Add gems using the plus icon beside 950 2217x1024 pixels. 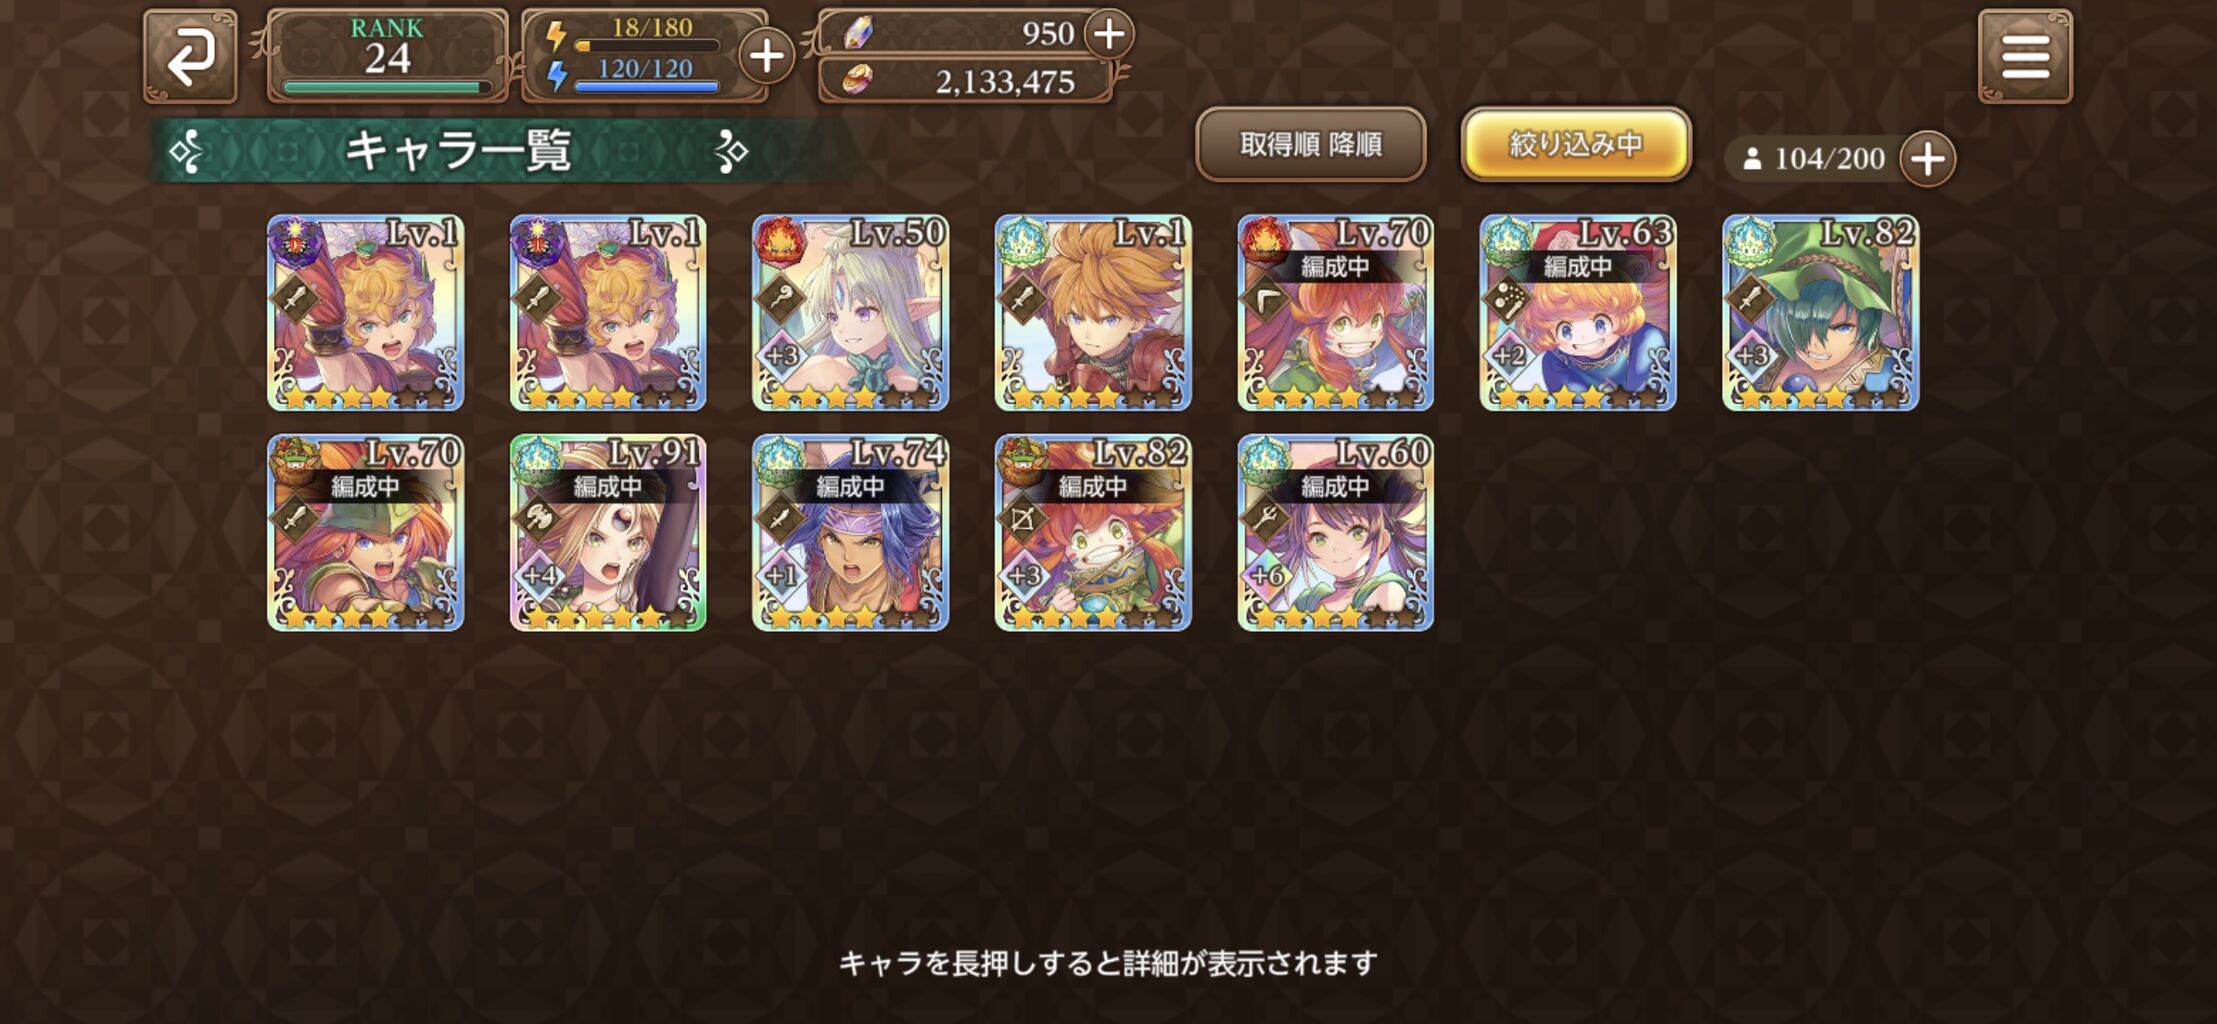point(1108,34)
